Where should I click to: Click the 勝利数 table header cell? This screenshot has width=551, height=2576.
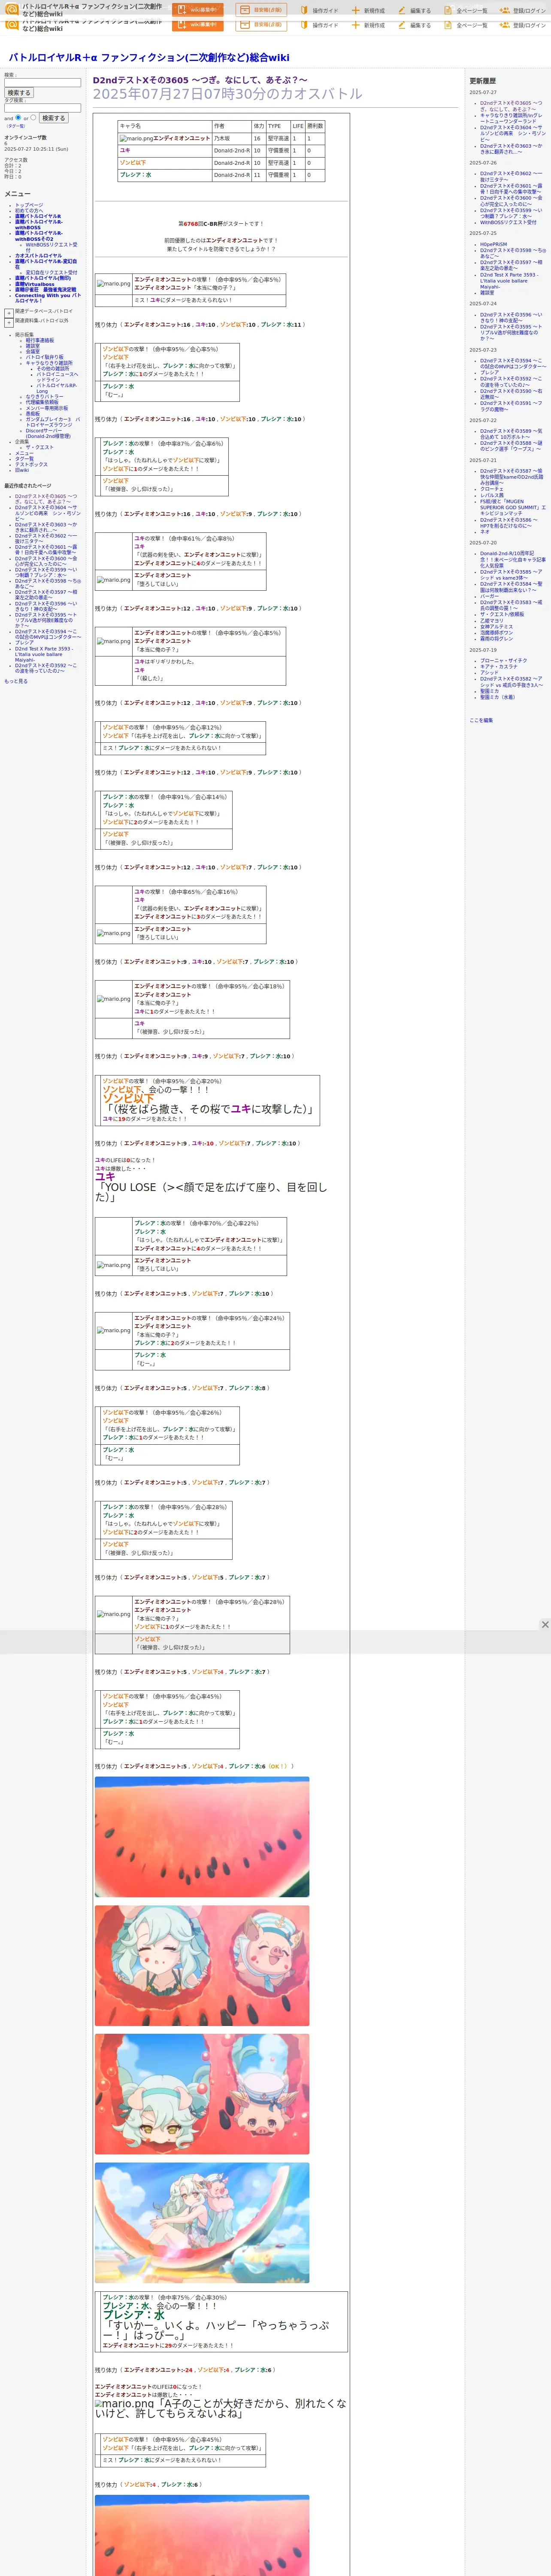[x=315, y=126]
